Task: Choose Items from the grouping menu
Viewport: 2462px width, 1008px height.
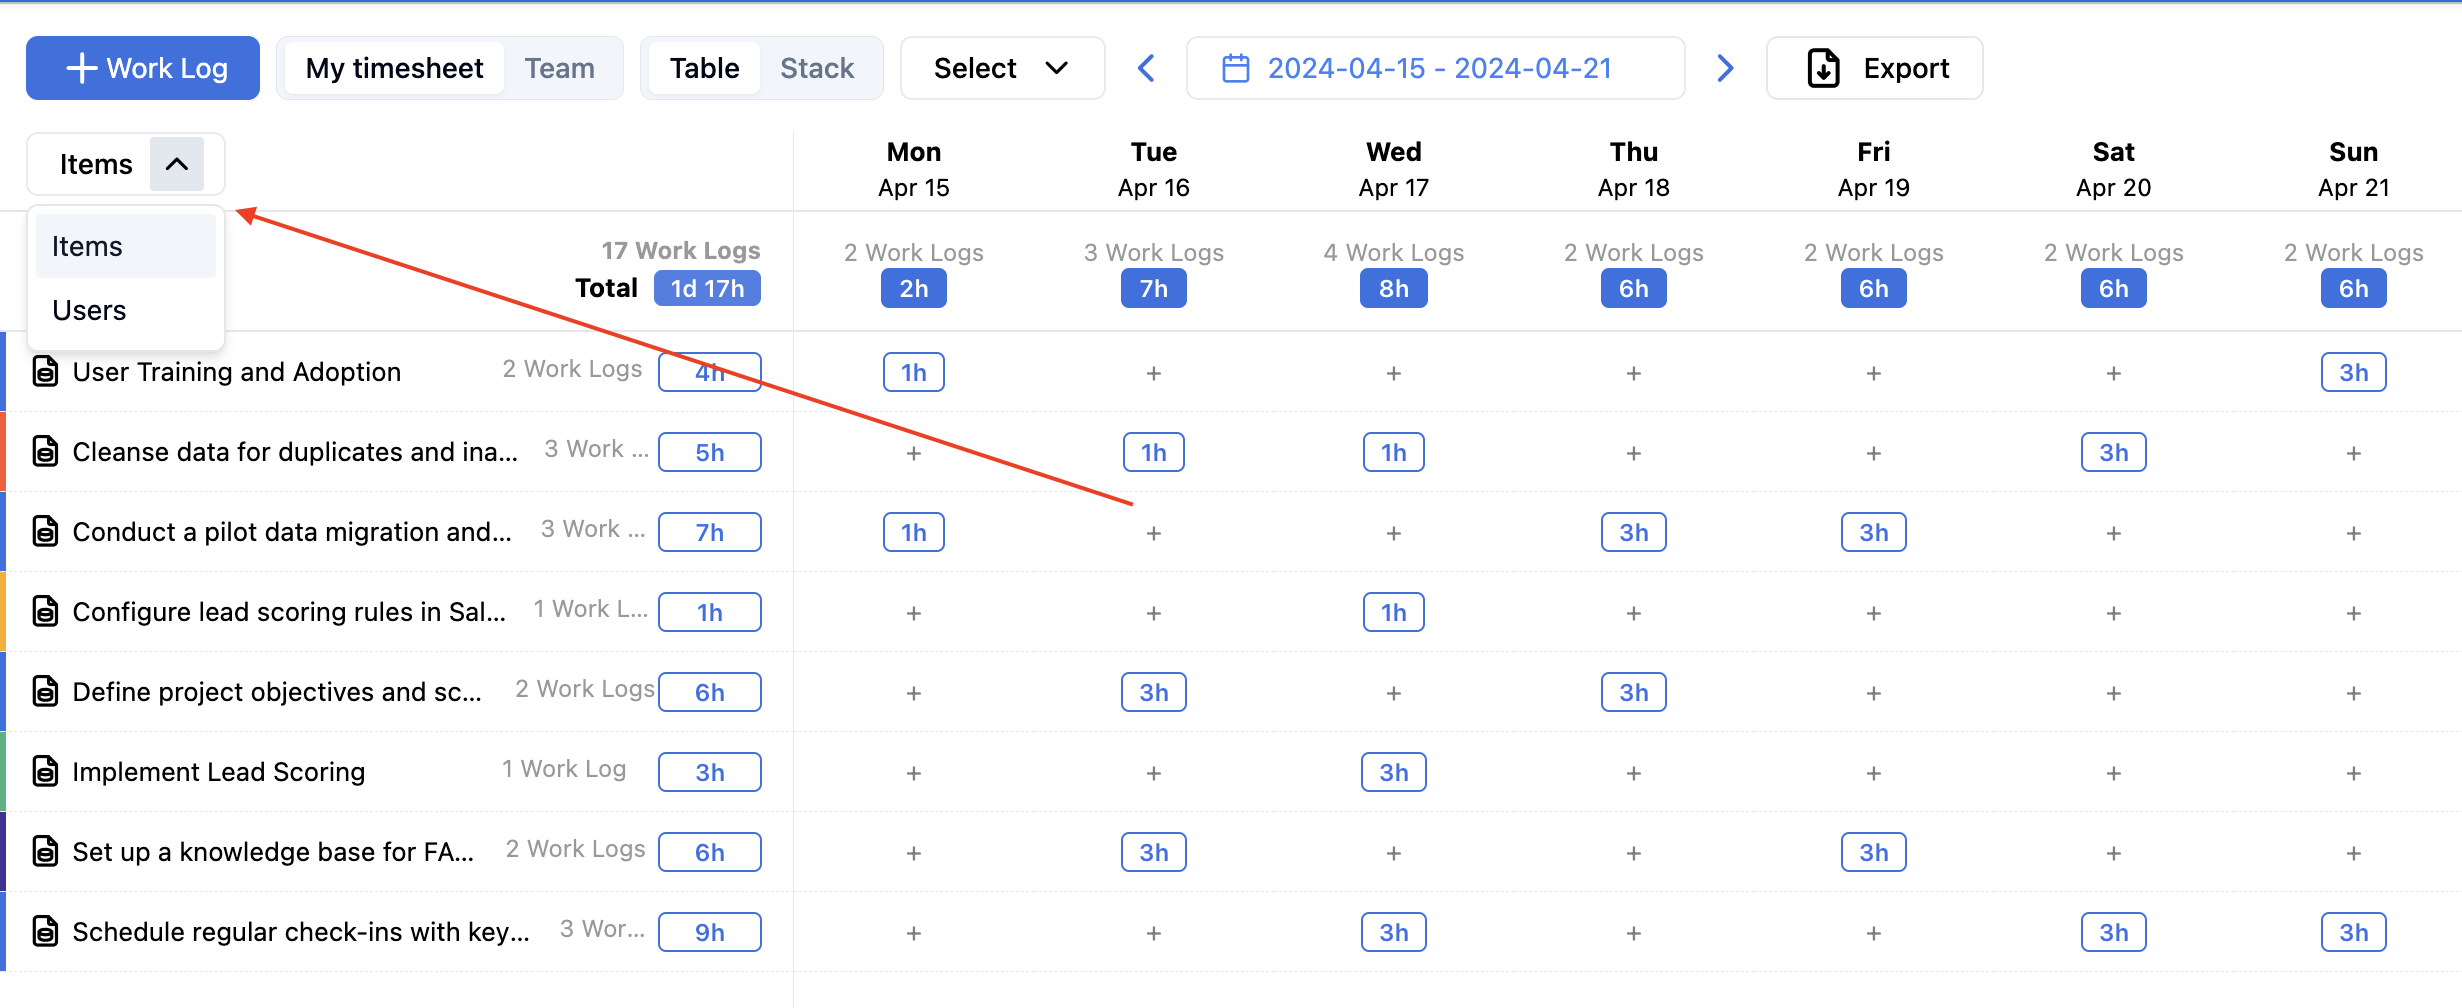Action: 88,246
